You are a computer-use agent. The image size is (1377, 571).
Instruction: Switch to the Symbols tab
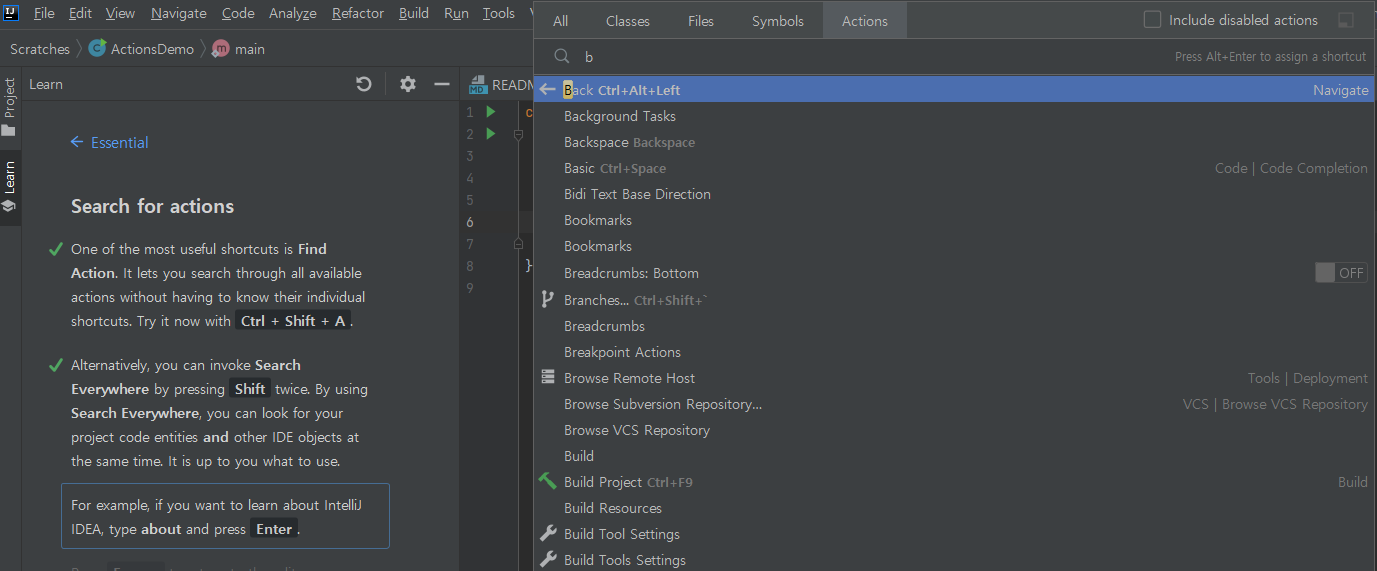coord(778,21)
